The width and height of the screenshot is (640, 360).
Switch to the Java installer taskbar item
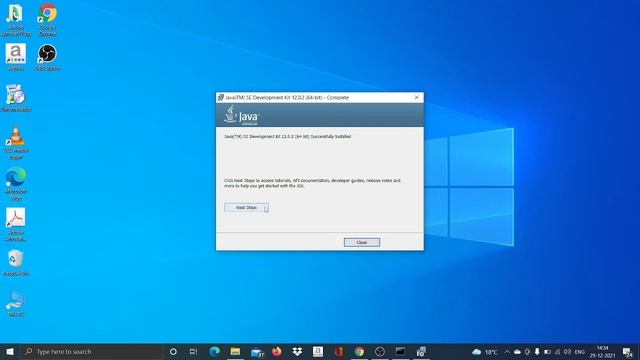421,351
